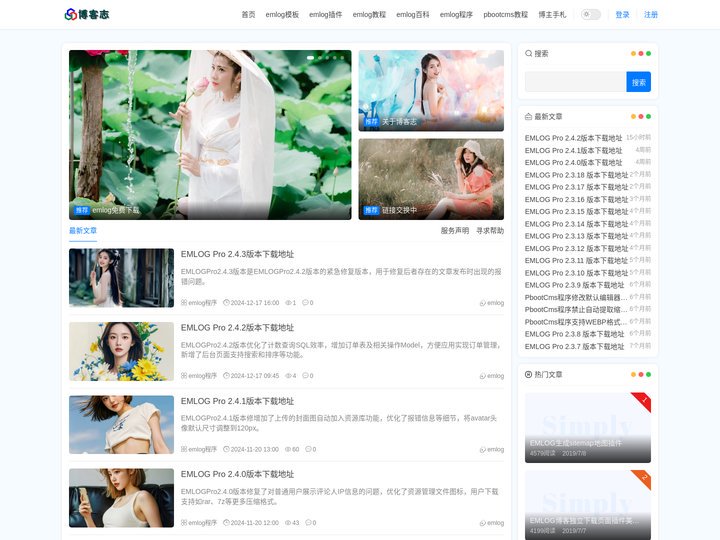Click author emlog icon on 2.4.1 article
720x540 pixels.
click(483, 450)
